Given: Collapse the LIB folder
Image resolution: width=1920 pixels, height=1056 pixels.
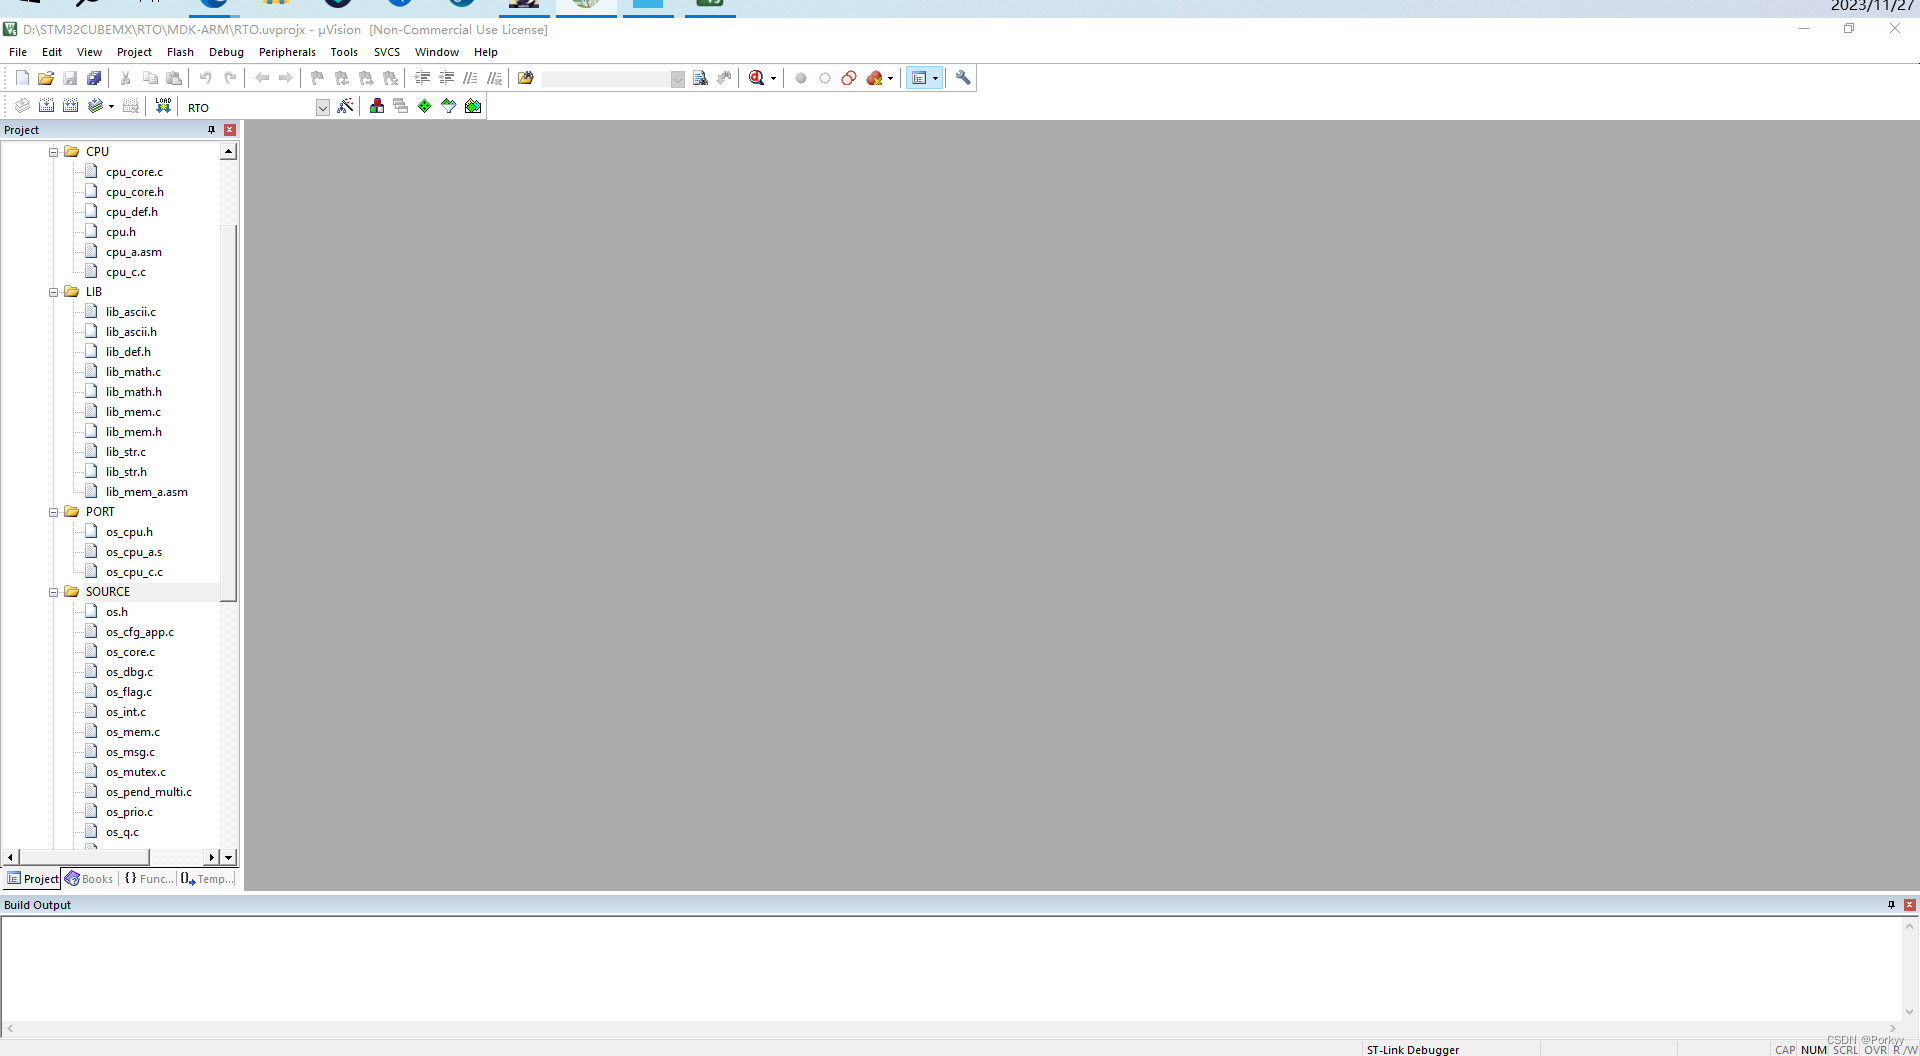Looking at the screenshot, I should (54, 292).
